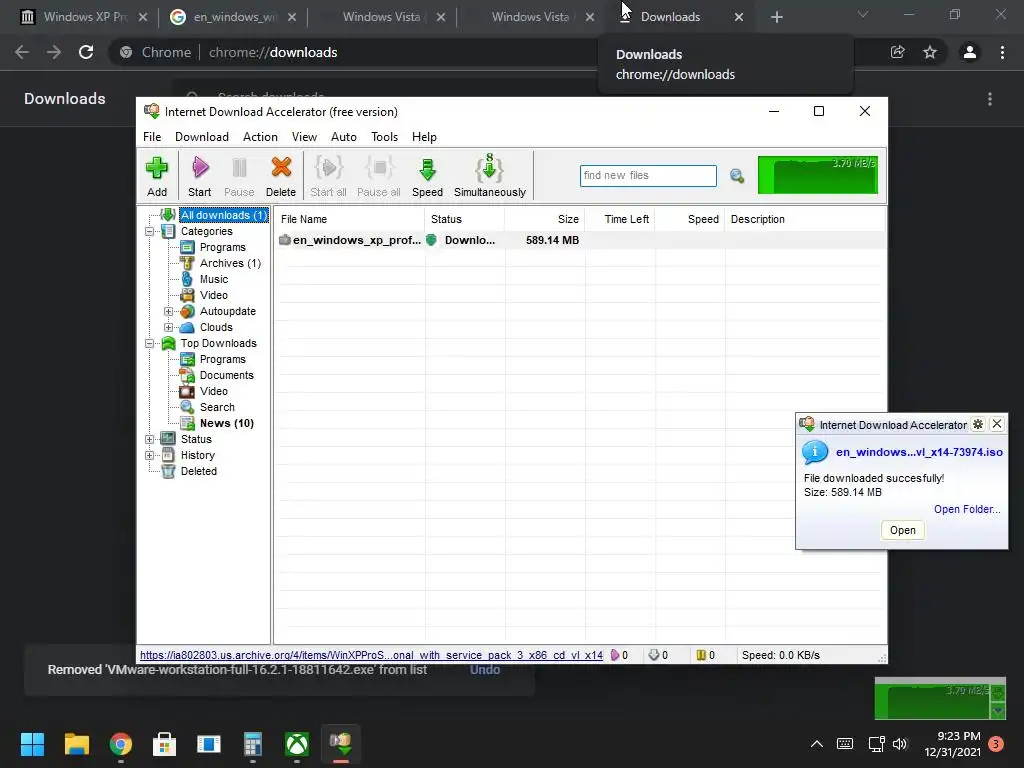Open the Xbox app on the taskbar
The image size is (1024, 768).
(x=297, y=744)
